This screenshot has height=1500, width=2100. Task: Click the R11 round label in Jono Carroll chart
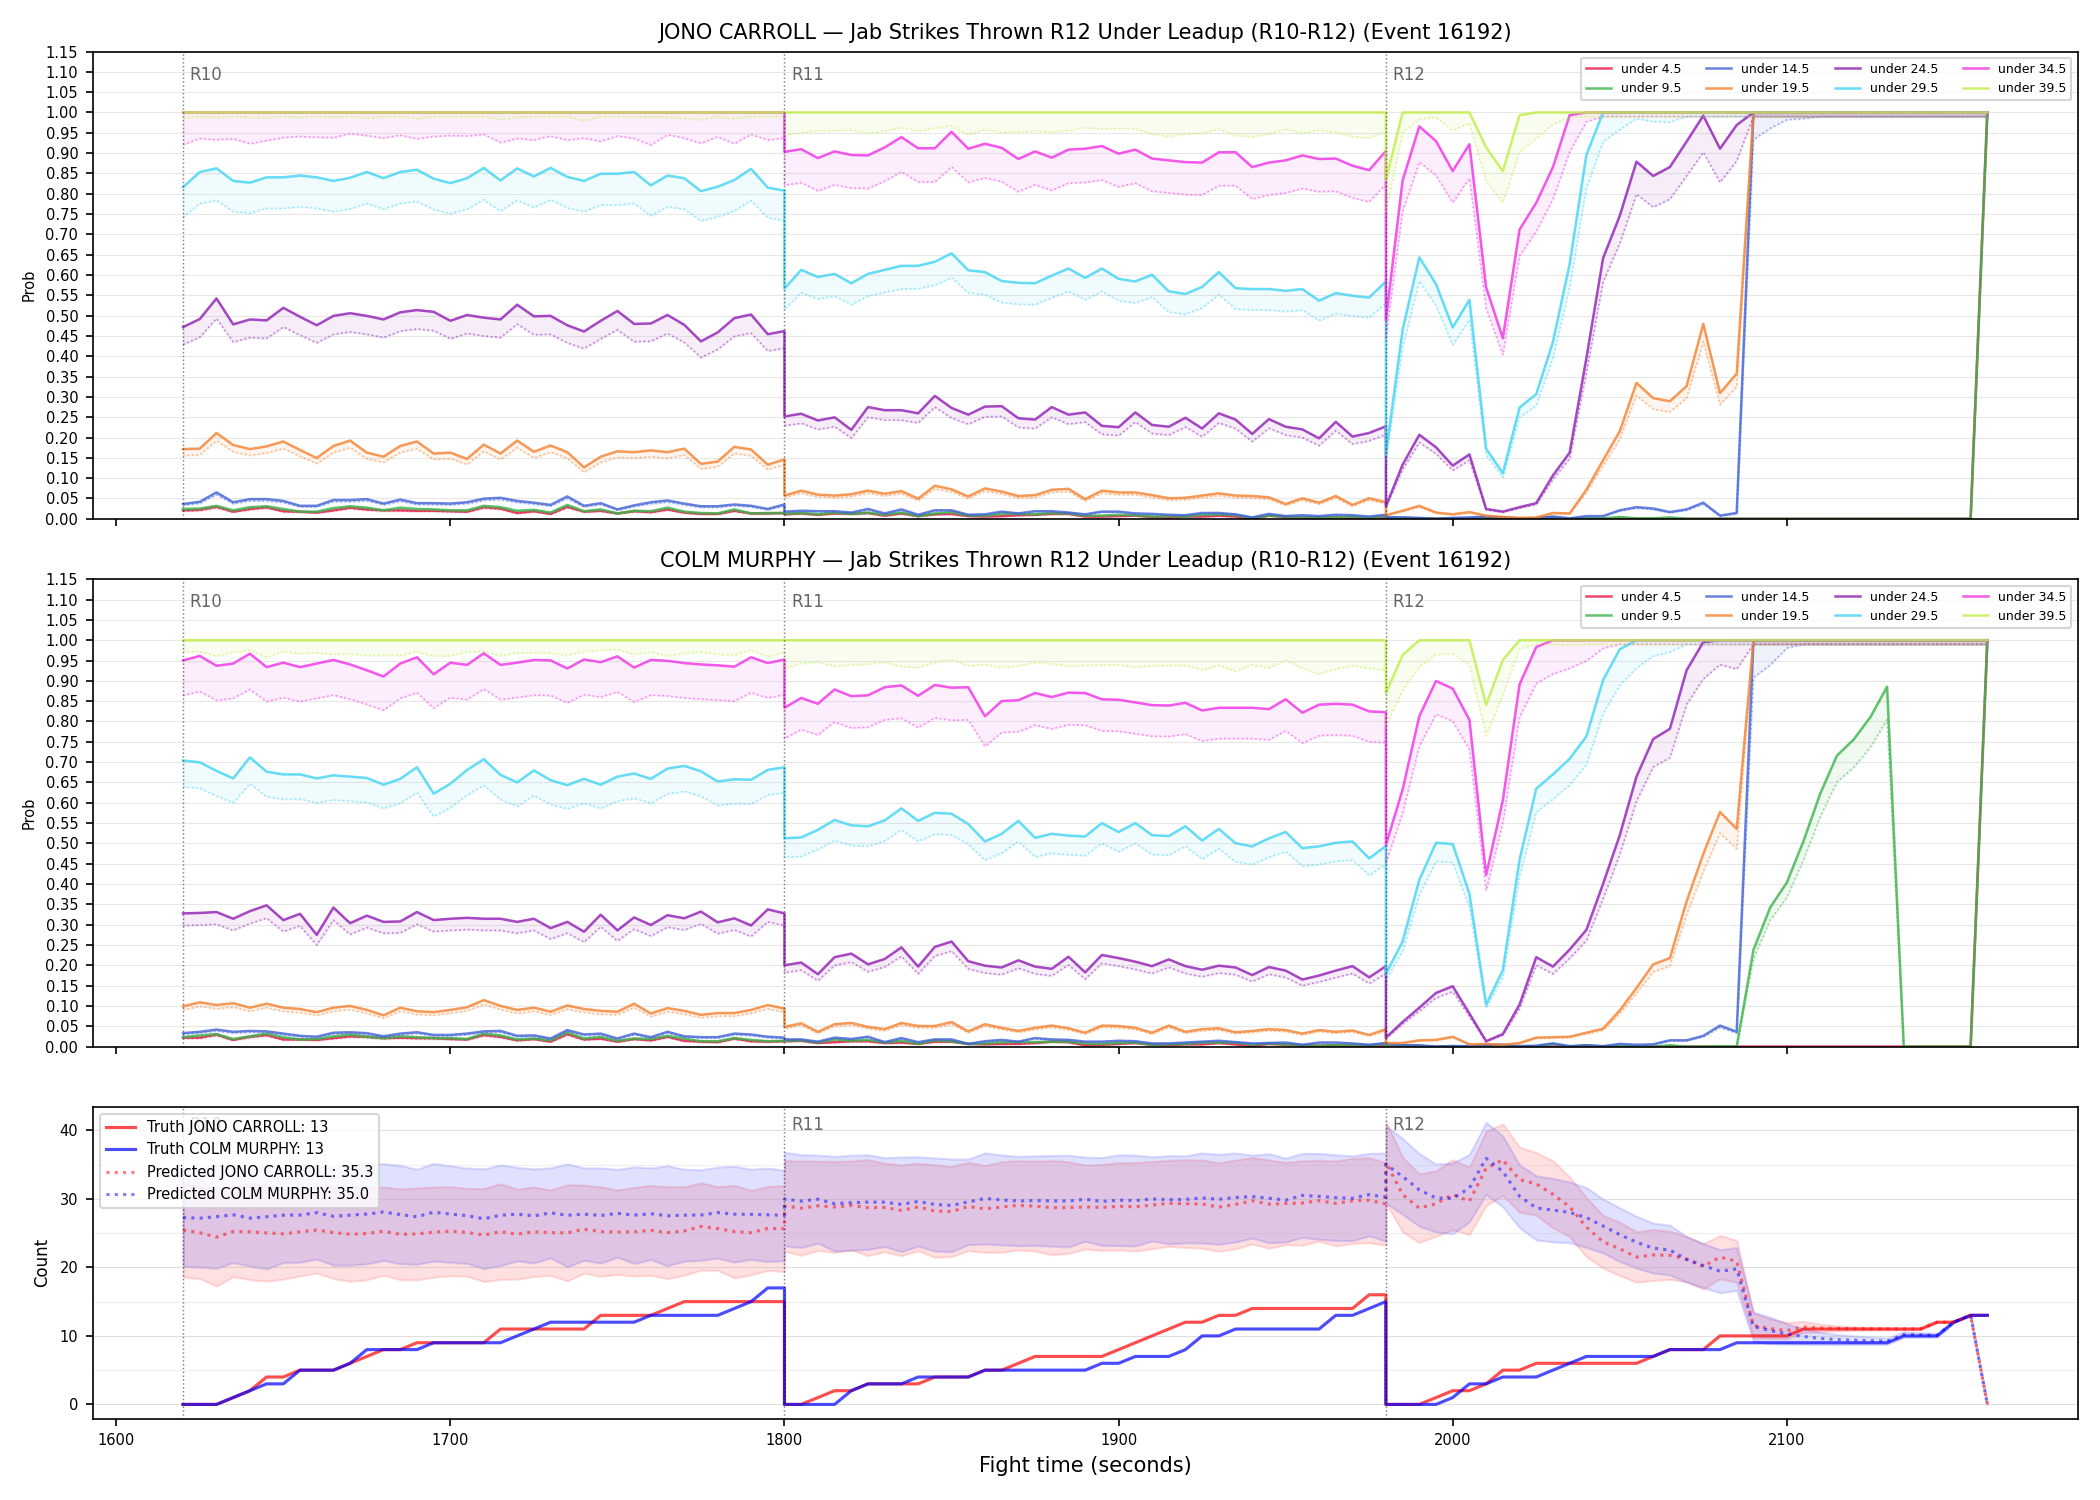click(x=807, y=74)
